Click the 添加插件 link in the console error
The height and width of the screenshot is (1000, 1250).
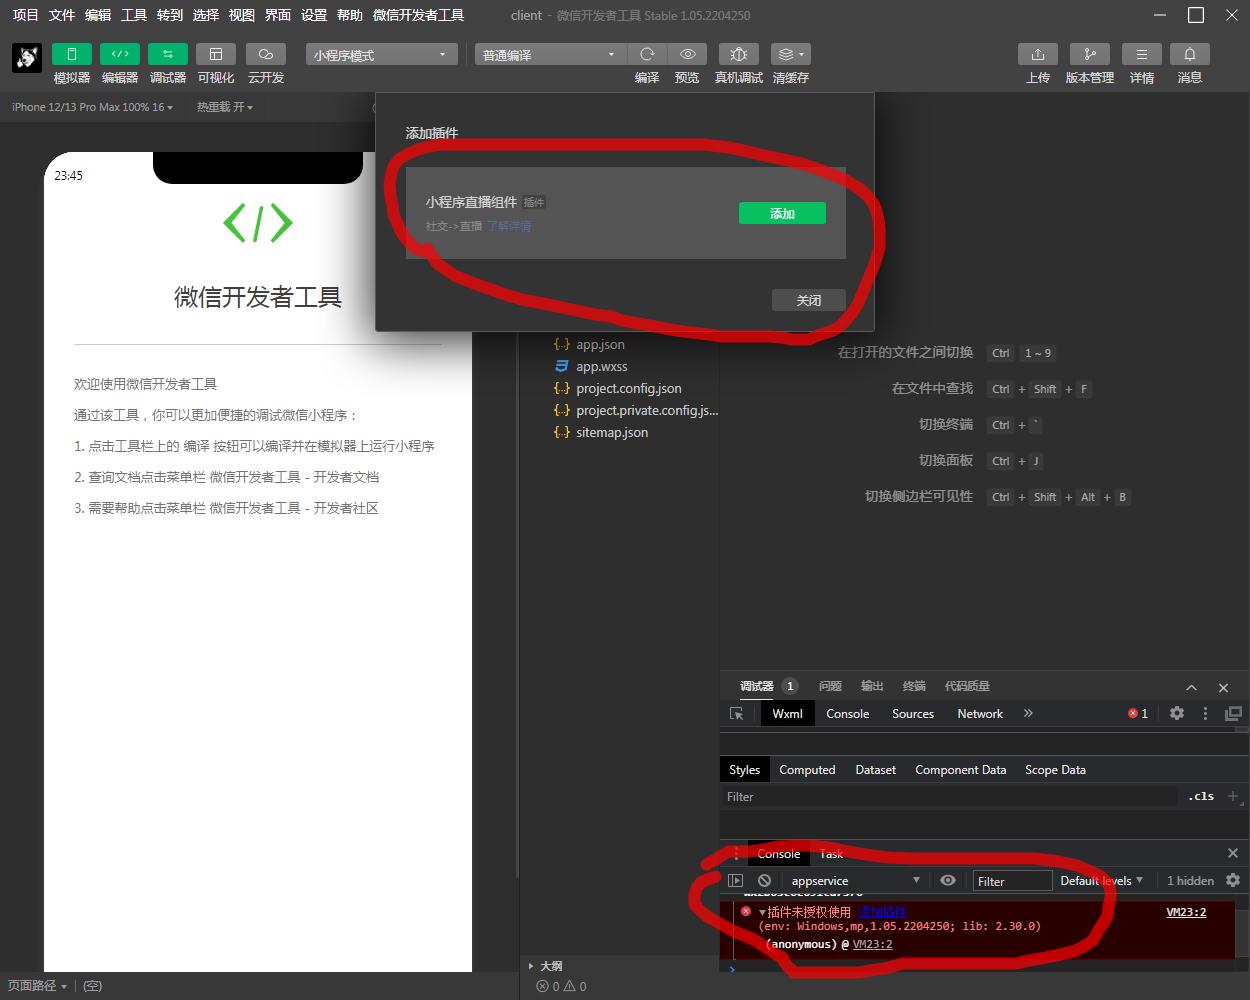(882, 912)
